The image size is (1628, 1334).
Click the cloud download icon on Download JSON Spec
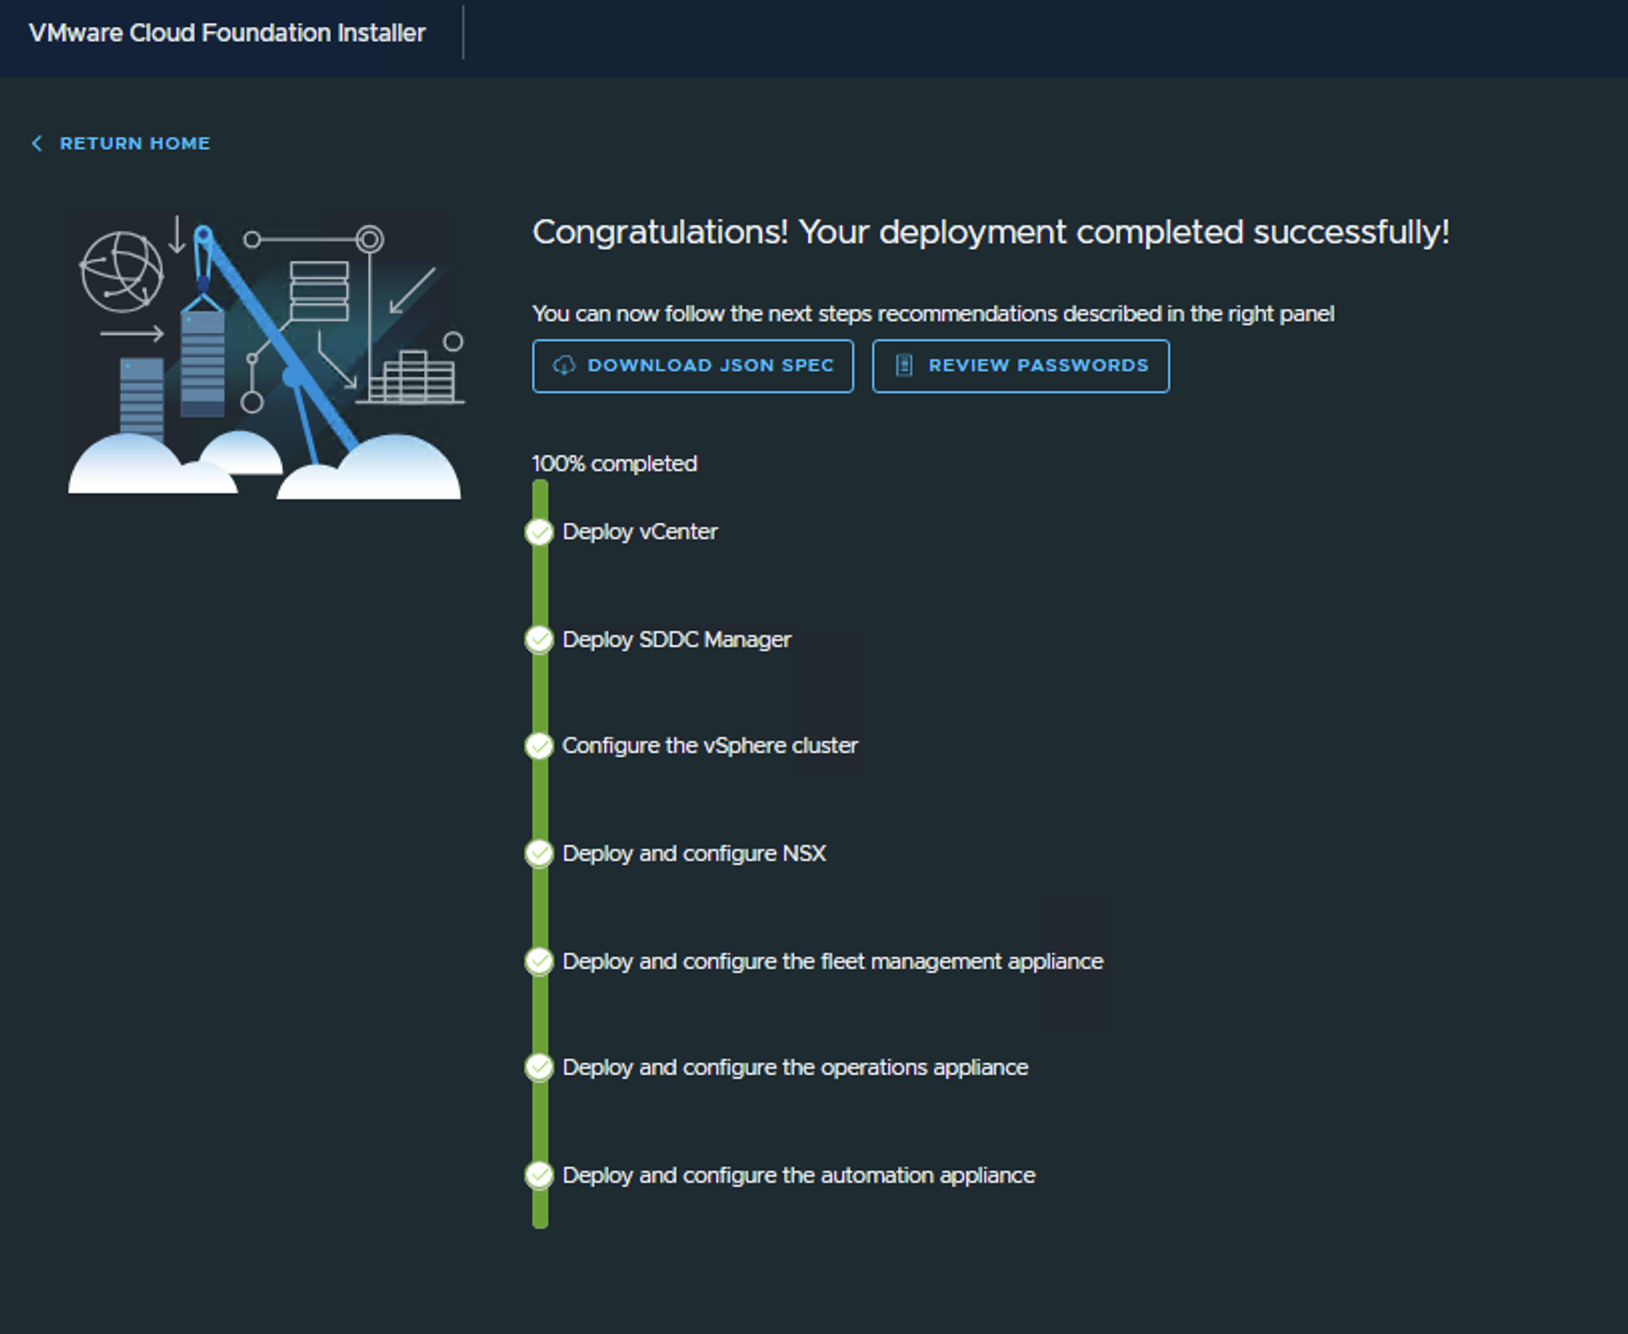coord(565,366)
